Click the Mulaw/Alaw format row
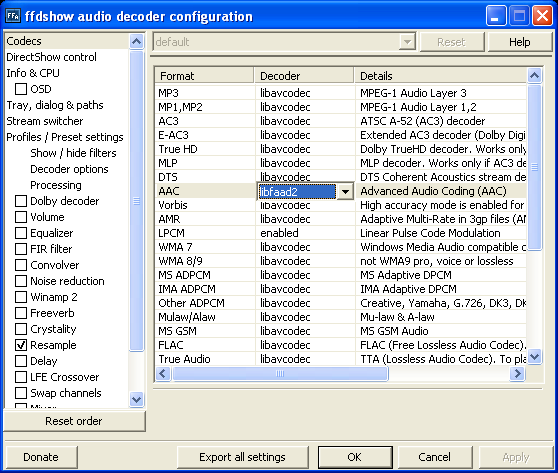The width and height of the screenshot is (558, 473). pos(341,317)
